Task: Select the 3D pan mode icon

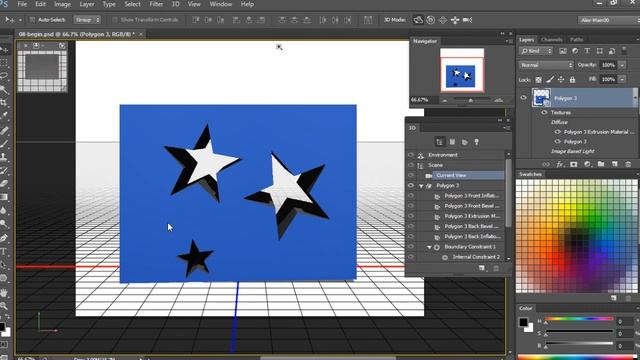Action: click(443, 20)
